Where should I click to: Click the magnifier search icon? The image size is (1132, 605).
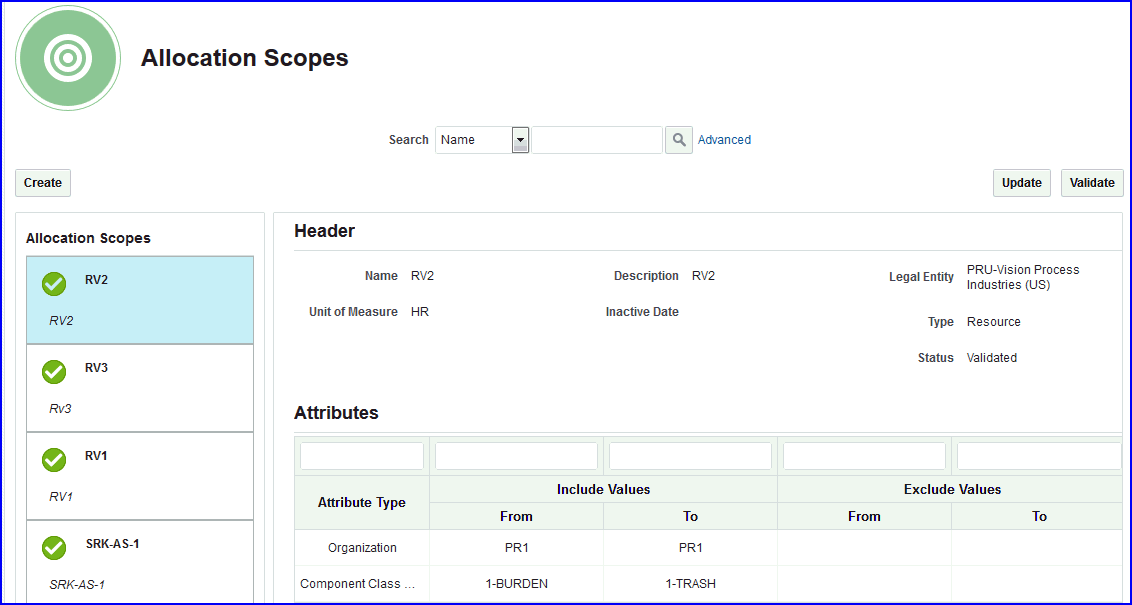coord(679,140)
